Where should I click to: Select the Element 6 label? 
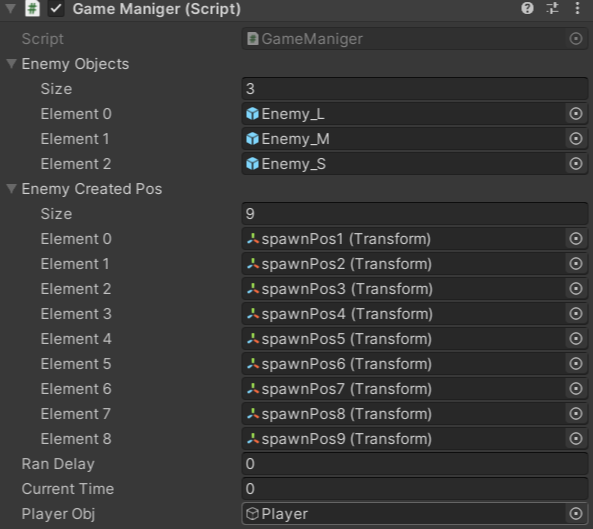pyautogui.click(x=76, y=389)
